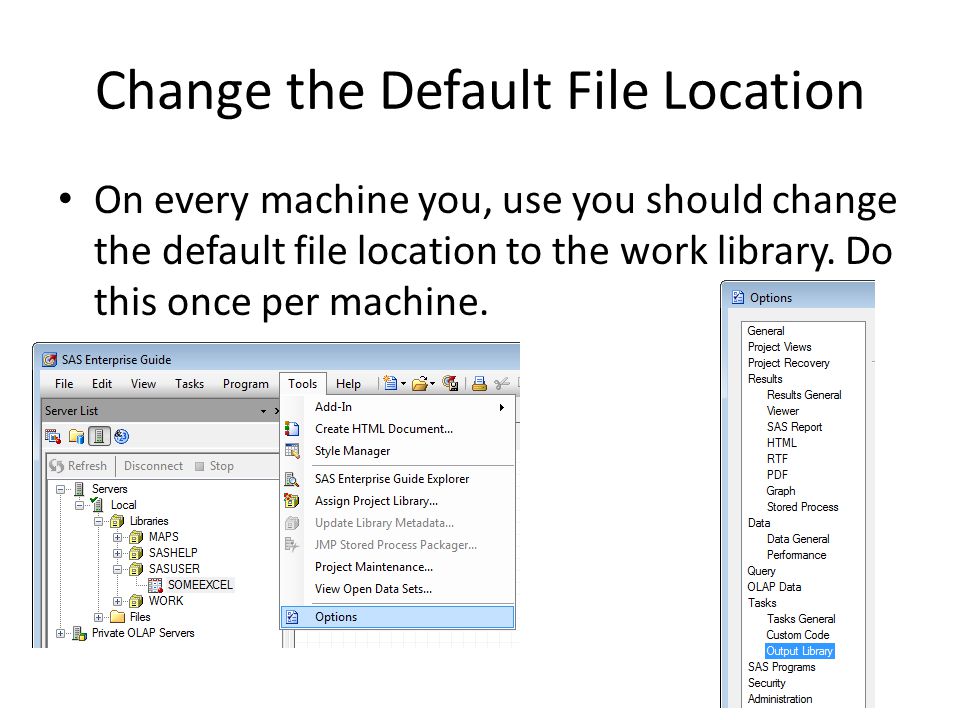Click the Private OLAP Servers icon
This screenshot has height=720, width=960.
(80, 633)
